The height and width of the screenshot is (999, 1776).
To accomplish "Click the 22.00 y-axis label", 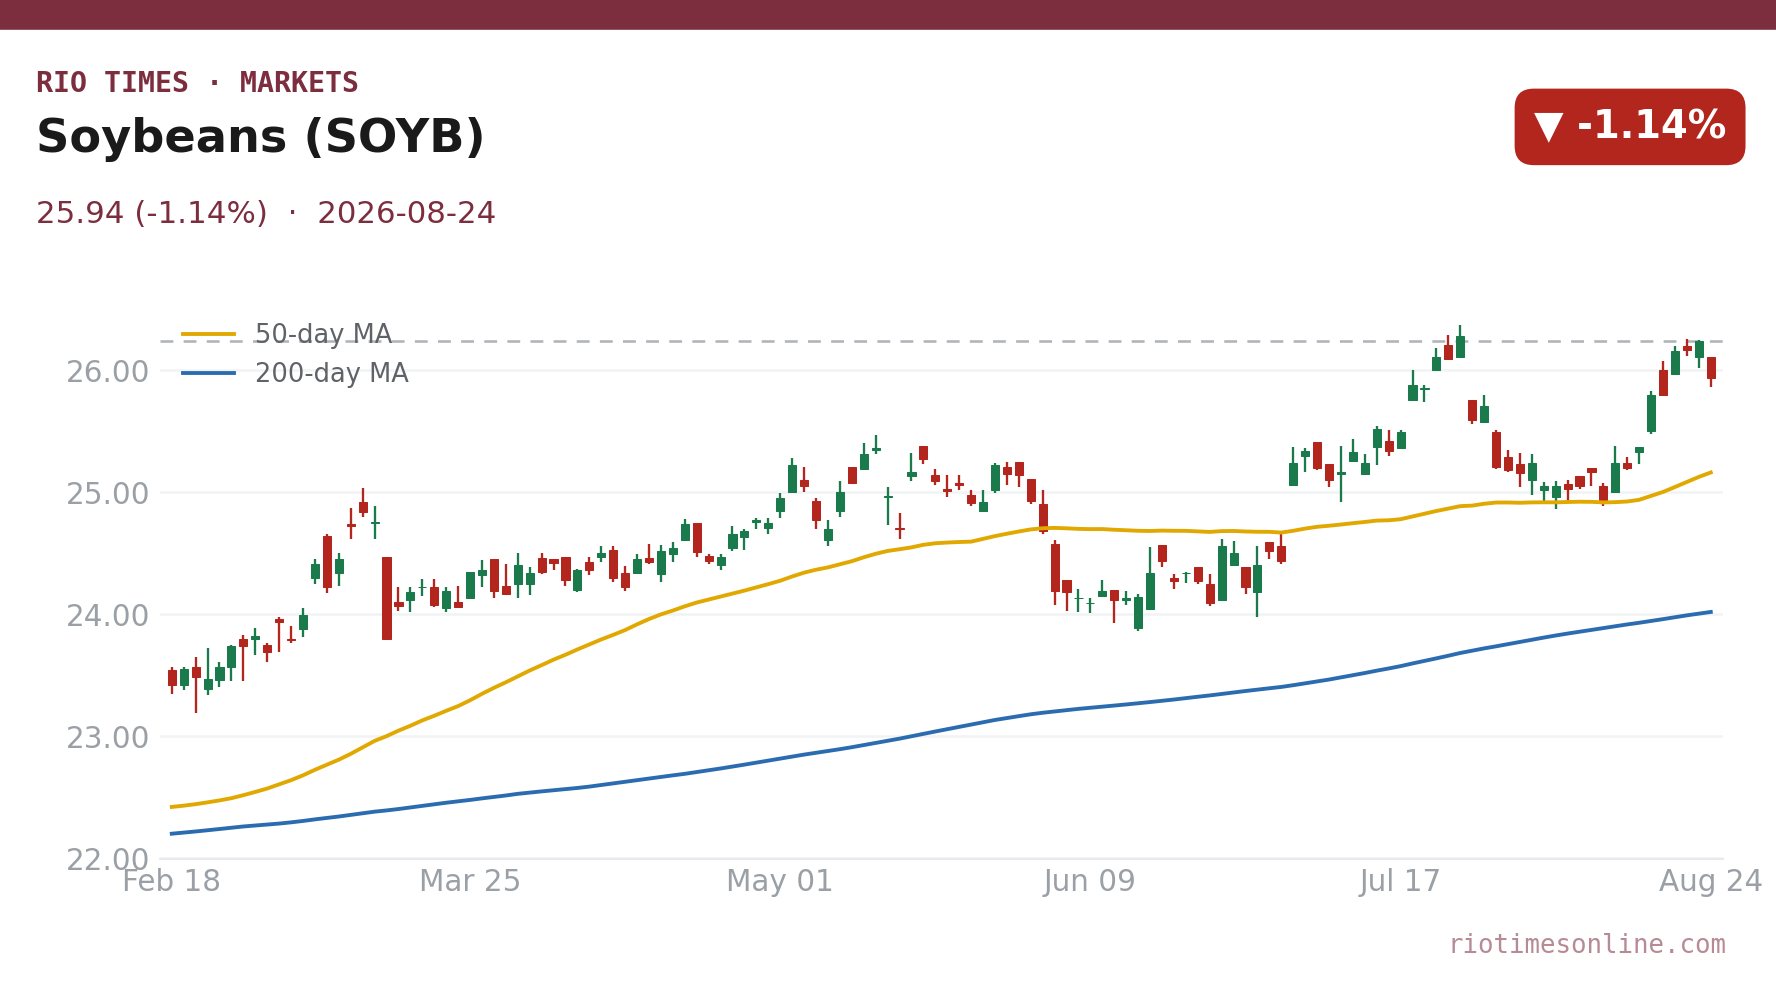I will 107,860.
